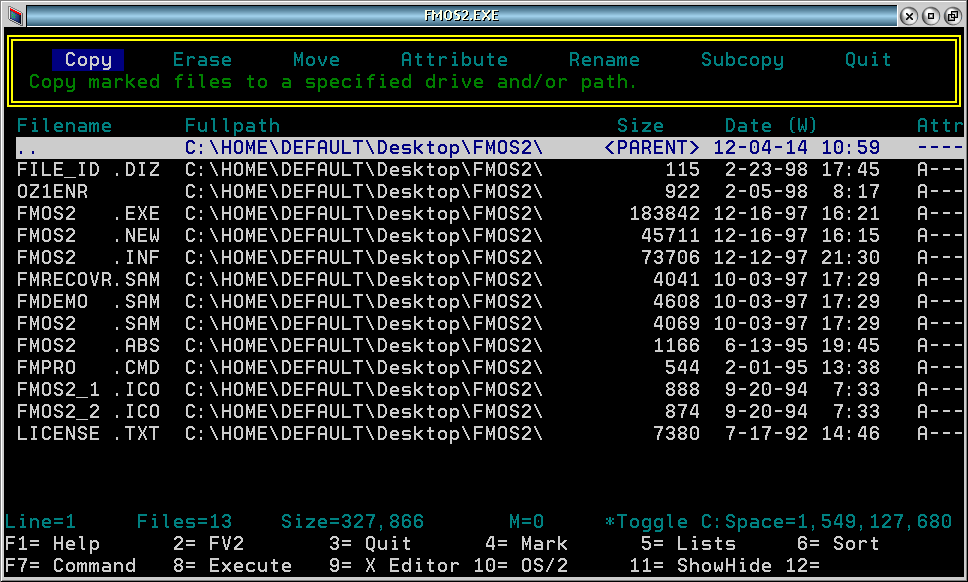Select the Copy menu command
Screen dimensions: 968x582
tap(88, 60)
